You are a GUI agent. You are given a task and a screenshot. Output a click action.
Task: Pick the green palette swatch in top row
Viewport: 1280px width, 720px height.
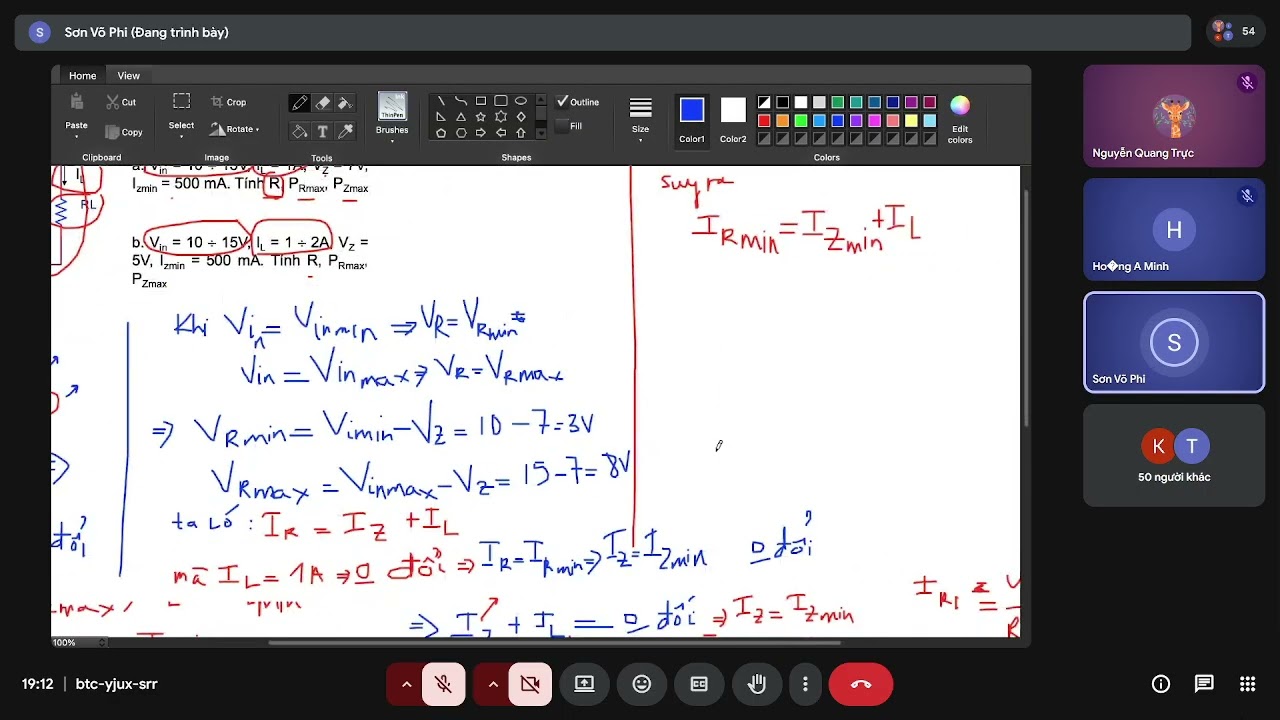coord(838,102)
